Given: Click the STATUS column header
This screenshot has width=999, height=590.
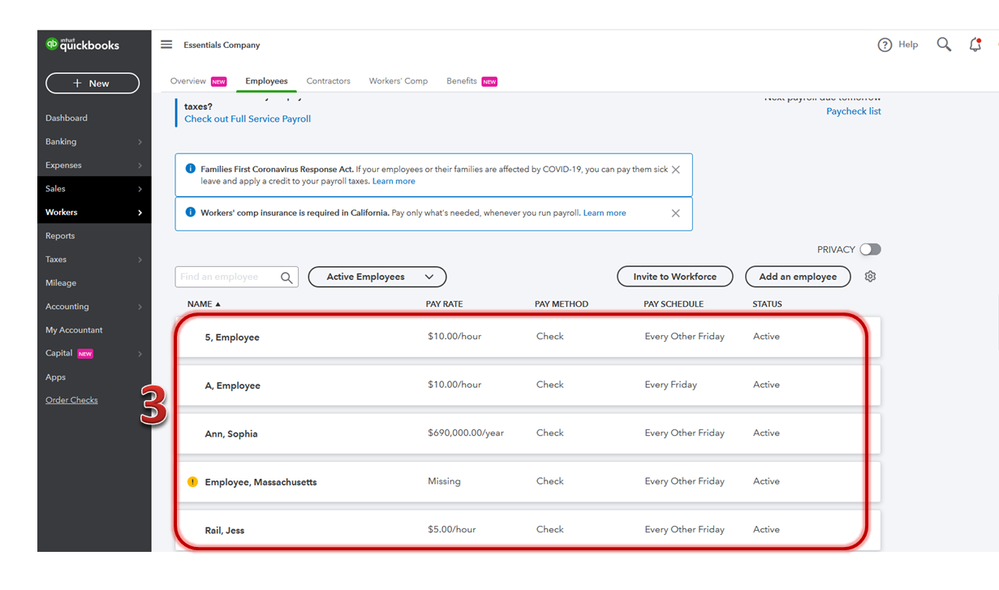Looking at the screenshot, I should [767, 304].
